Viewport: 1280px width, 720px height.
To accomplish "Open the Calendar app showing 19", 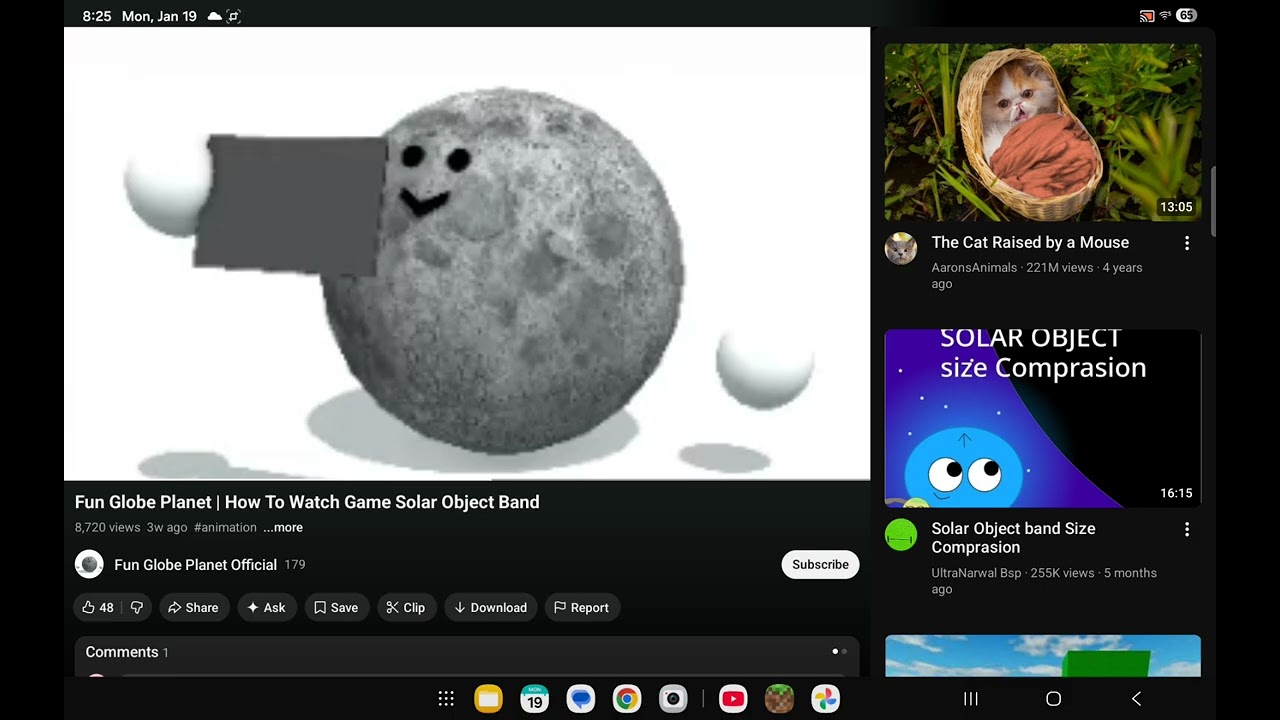I will coord(535,699).
